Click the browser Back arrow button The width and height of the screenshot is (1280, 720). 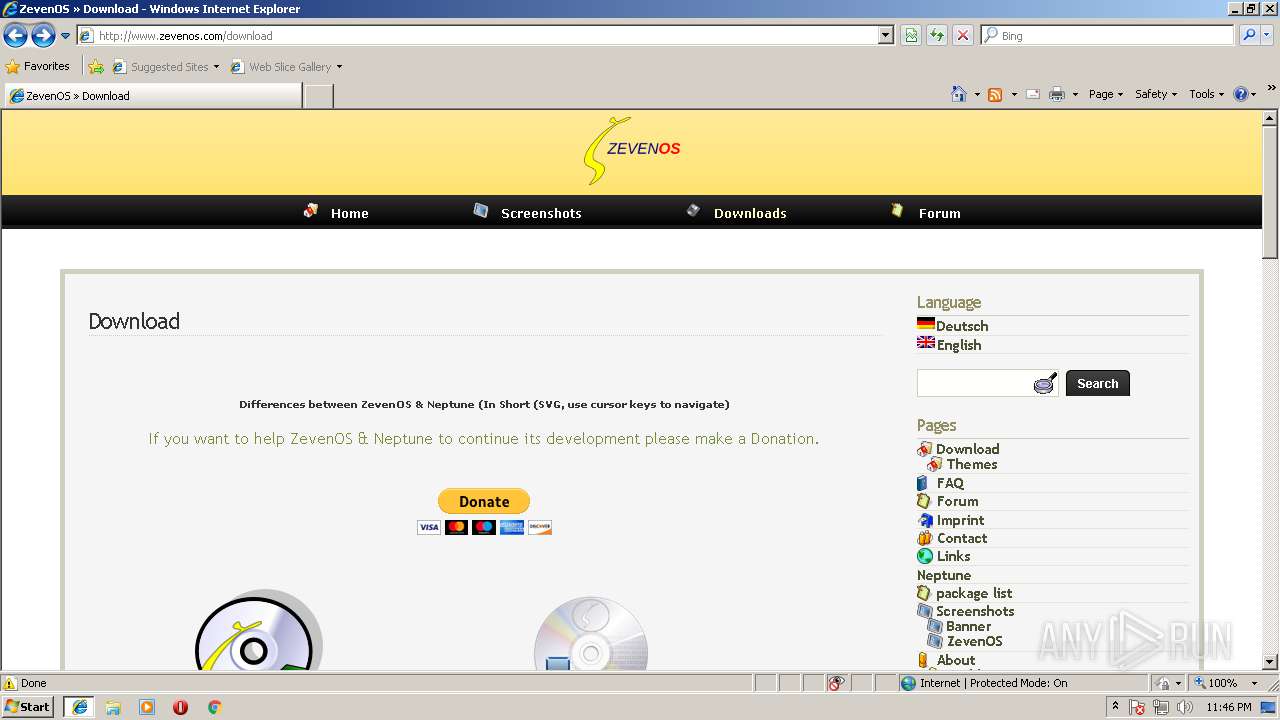15,36
